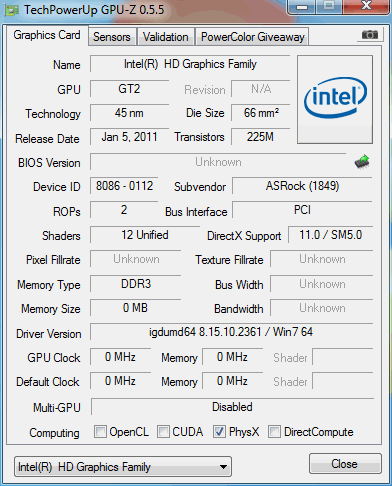392x486 pixels.
Task: Enable the OpenCL checkbox
Action: pyautogui.click(x=100, y=431)
